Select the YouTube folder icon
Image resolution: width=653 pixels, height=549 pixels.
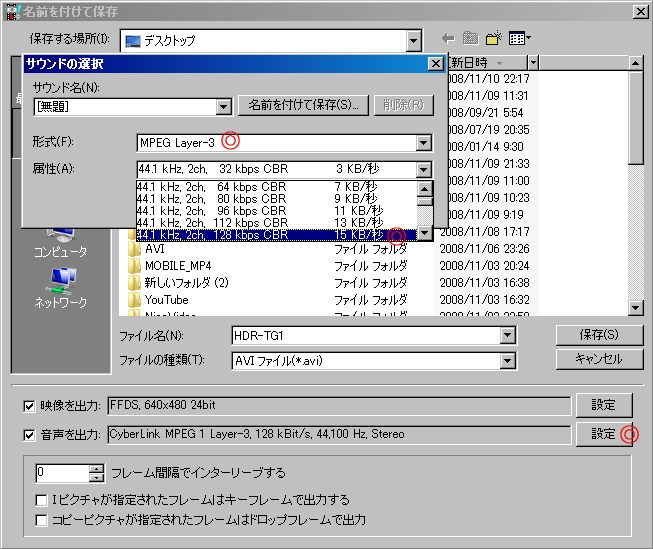[x=134, y=300]
